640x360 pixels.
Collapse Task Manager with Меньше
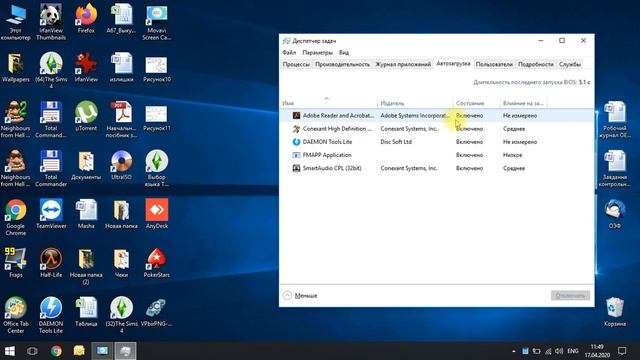pyautogui.click(x=300, y=296)
